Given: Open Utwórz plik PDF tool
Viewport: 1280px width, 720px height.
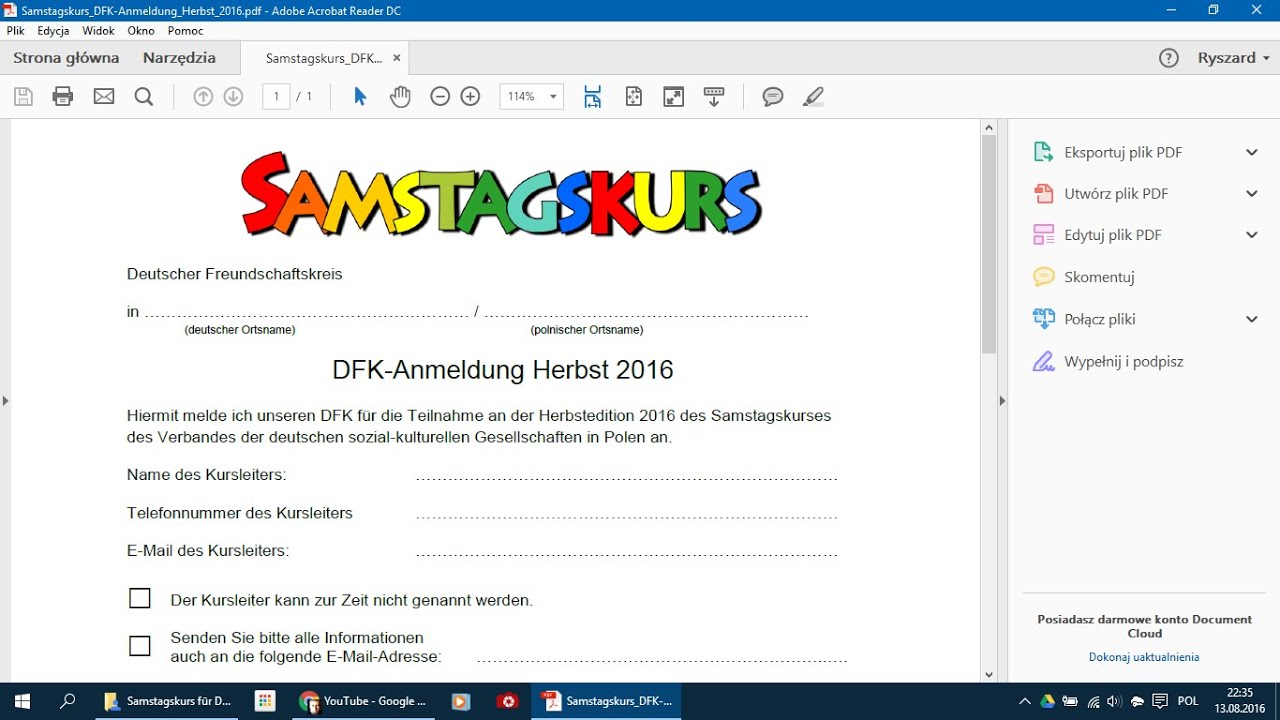Looking at the screenshot, I should [1116, 193].
